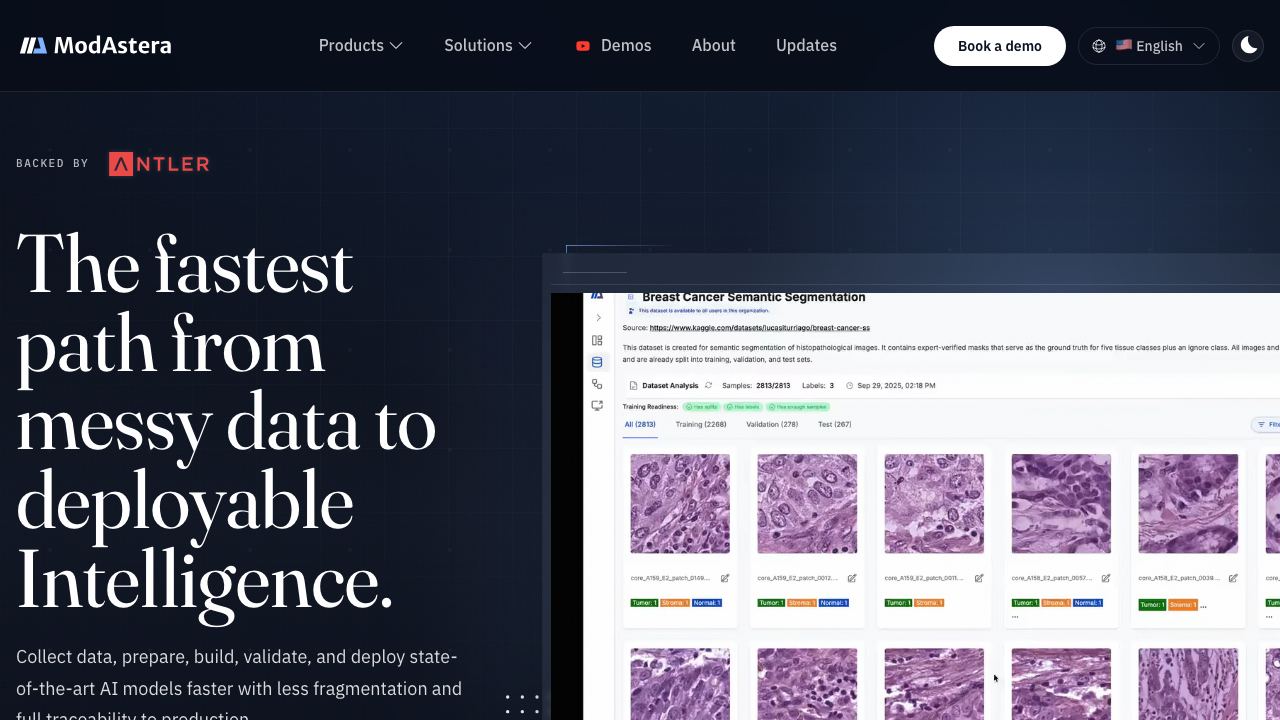
Task: Go to the About page
Action: coord(714,46)
